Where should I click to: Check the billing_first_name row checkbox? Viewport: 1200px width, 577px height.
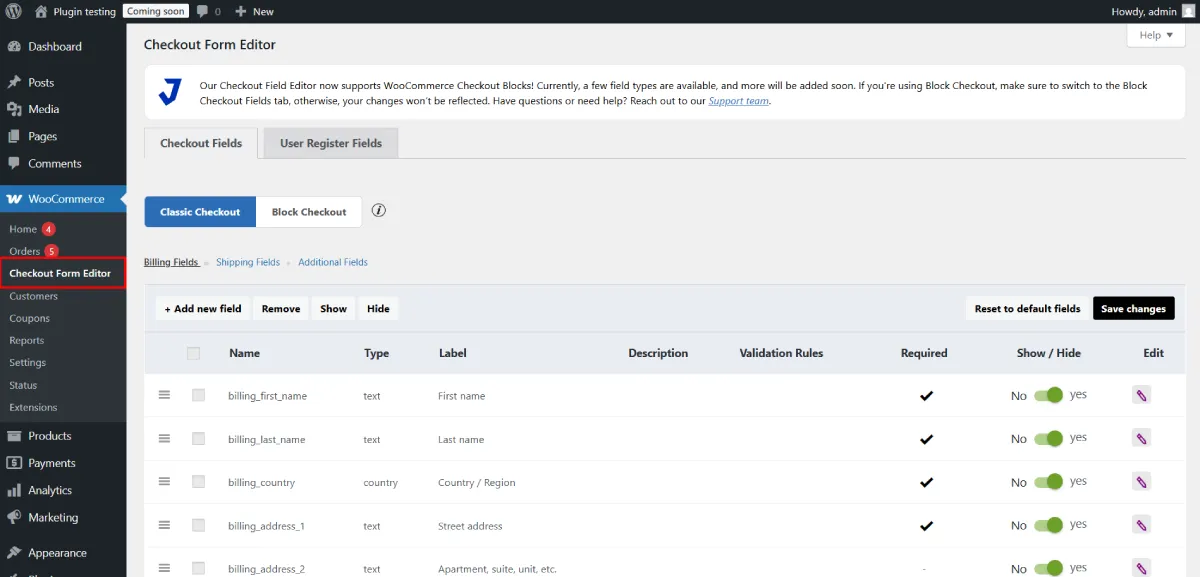[x=198, y=395]
